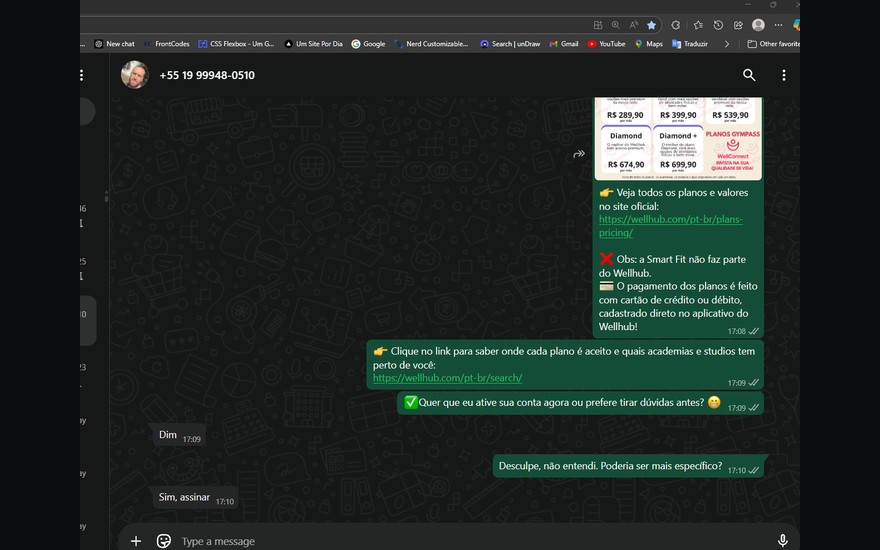Screen dimensions: 880x550
Task: Click the left sidebar three-dot menu
Action: point(82,75)
